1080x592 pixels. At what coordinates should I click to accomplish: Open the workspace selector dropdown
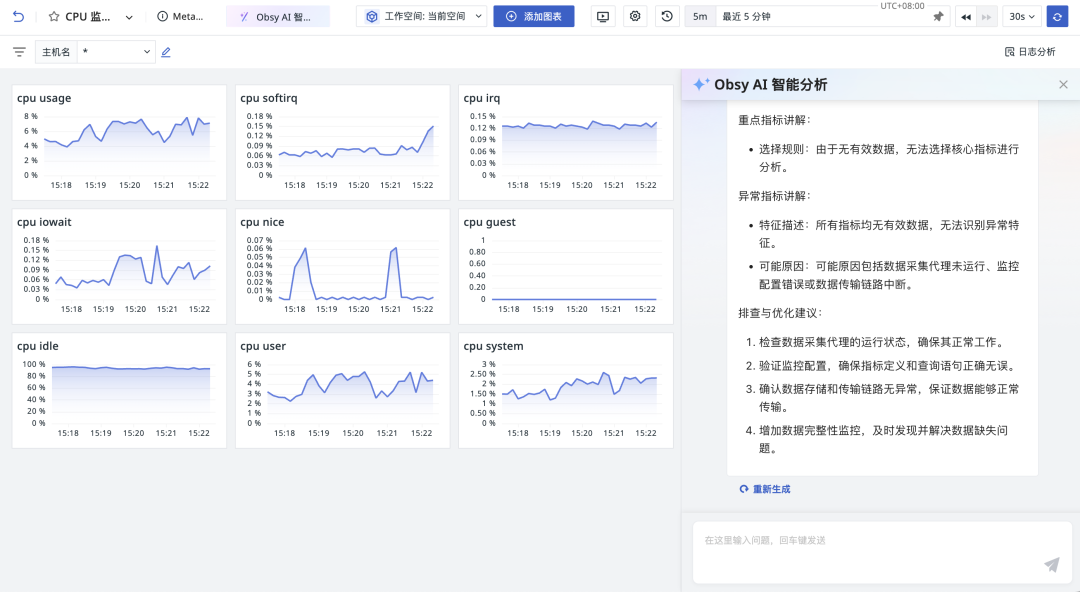coord(422,17)
